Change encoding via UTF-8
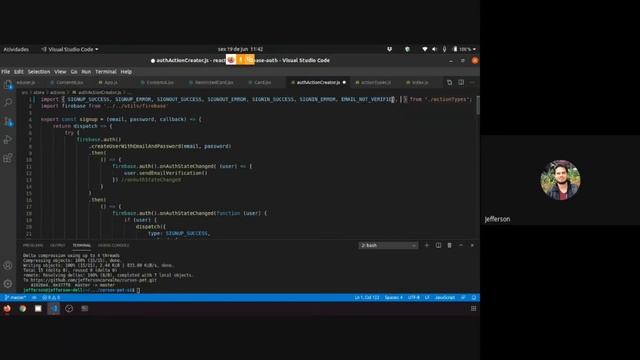The image size is (640, 360). coord(413,298)
